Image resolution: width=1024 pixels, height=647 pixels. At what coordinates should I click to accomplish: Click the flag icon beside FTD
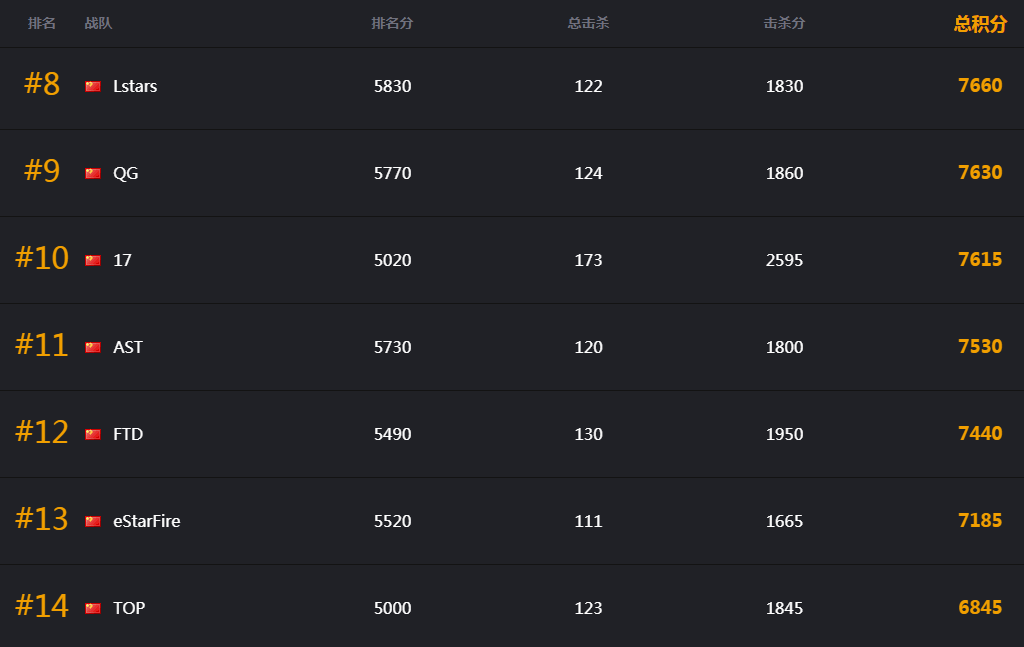[x=93, y=434]
